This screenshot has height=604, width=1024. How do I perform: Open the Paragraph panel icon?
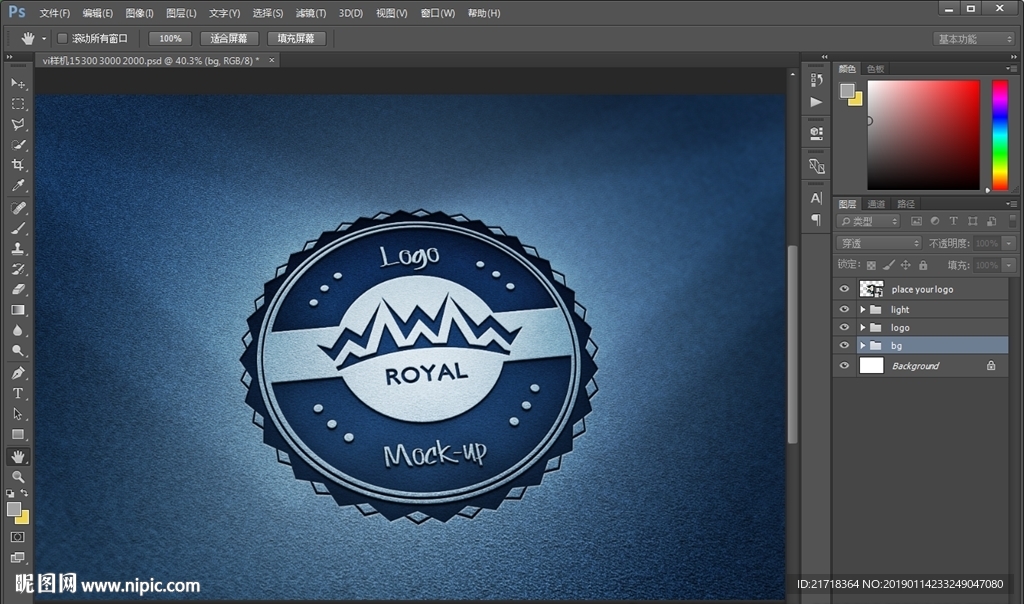click(x=816, y=219)
